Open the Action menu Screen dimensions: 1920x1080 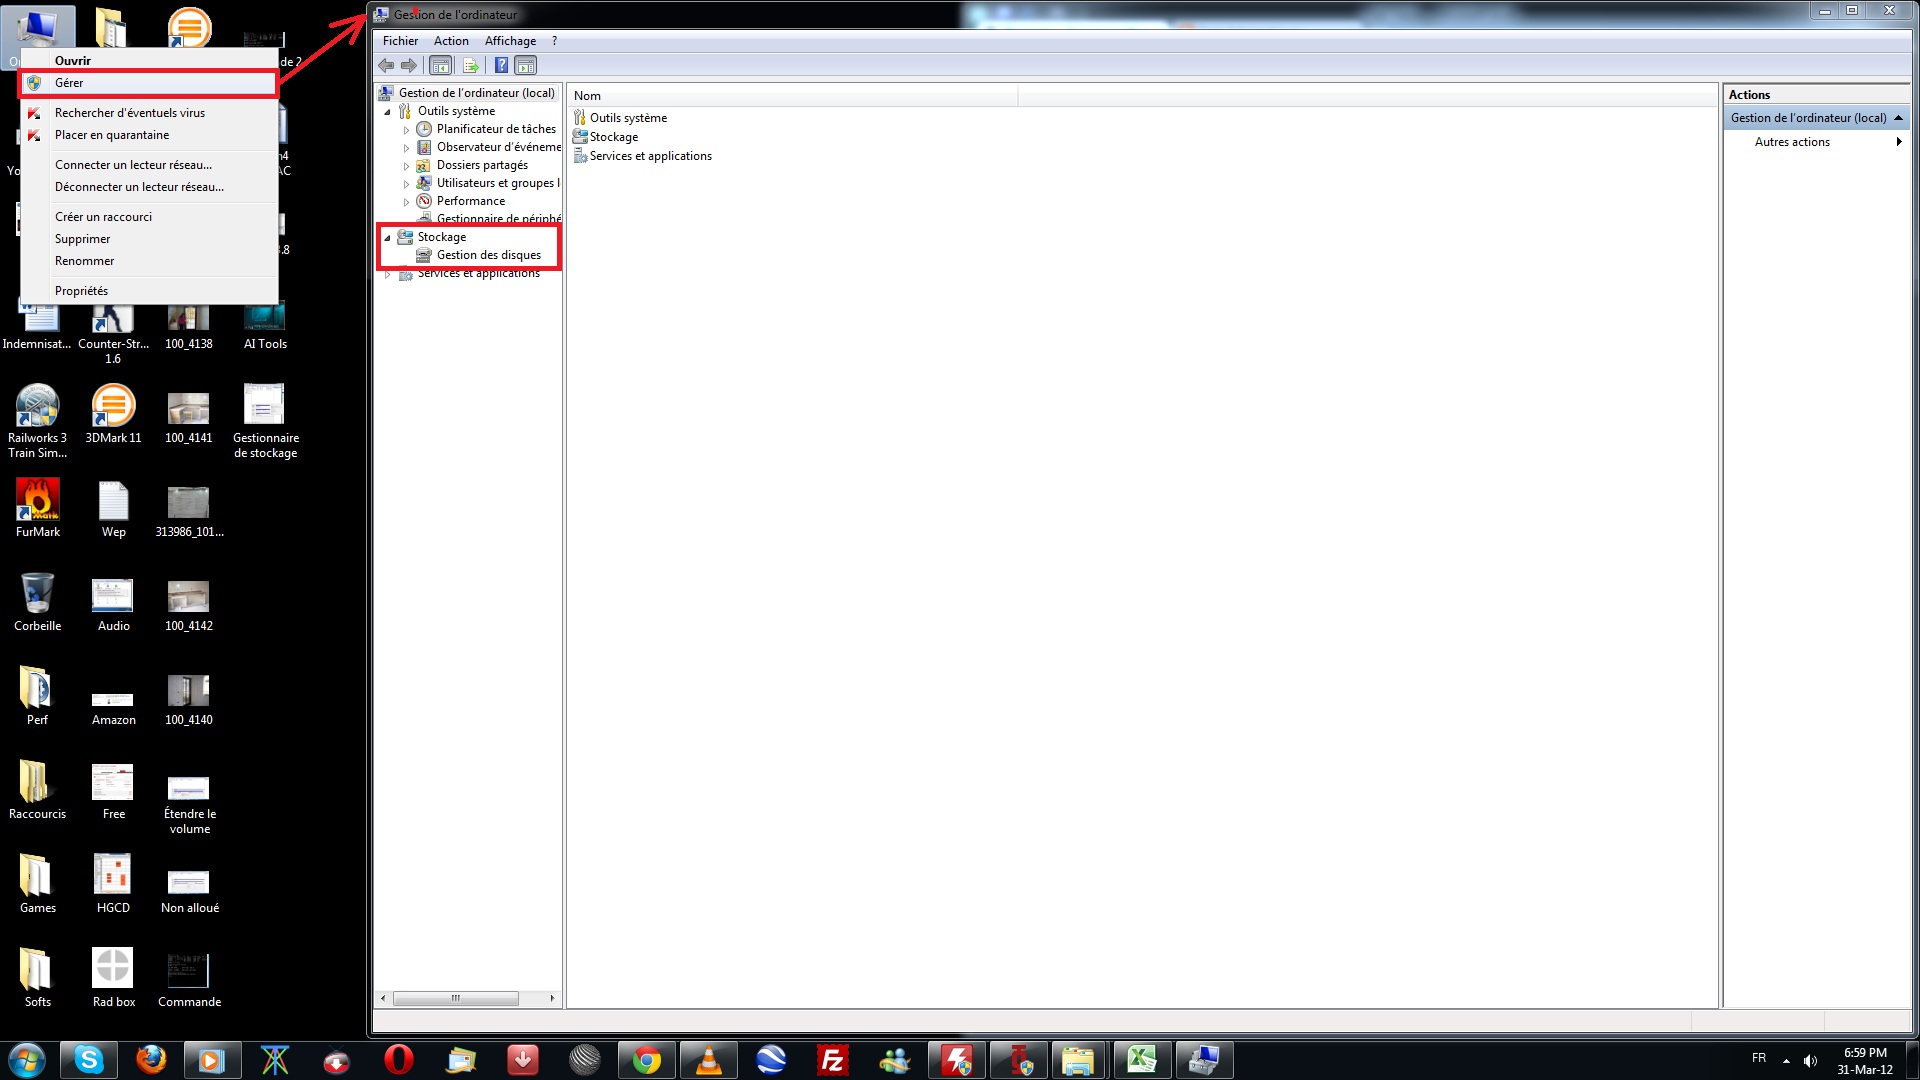[x=451, y=41]
